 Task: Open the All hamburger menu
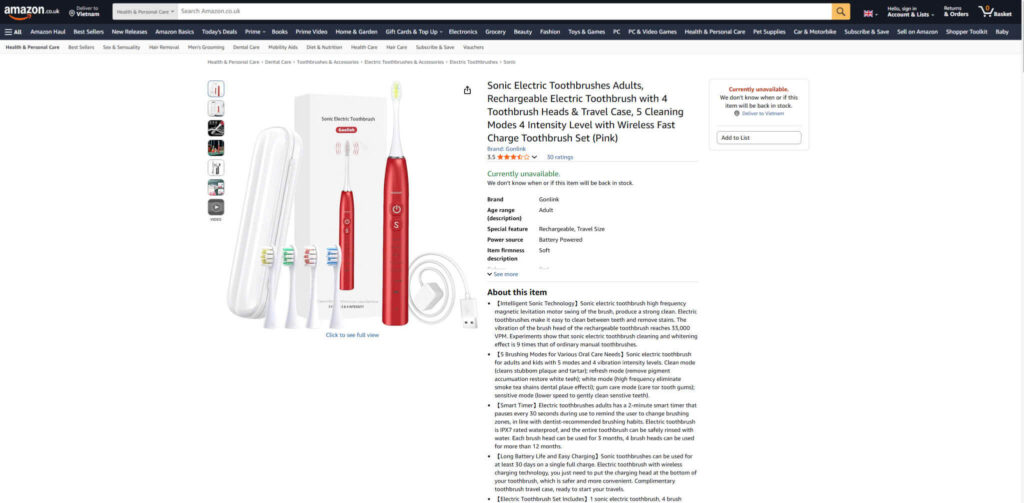click(13, 31)
